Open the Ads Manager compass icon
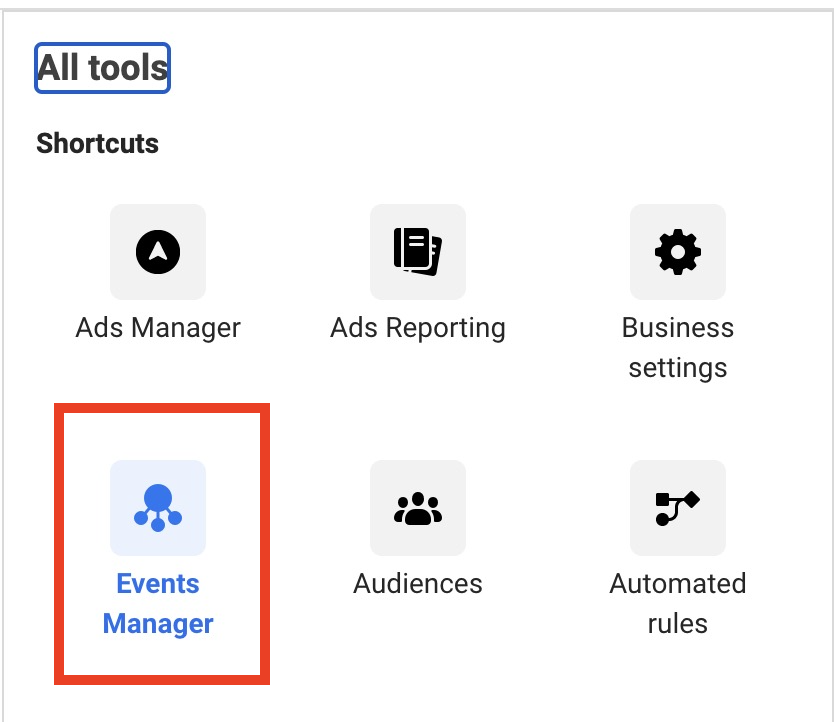The image size is (834, 722). [x=157, y=252]
